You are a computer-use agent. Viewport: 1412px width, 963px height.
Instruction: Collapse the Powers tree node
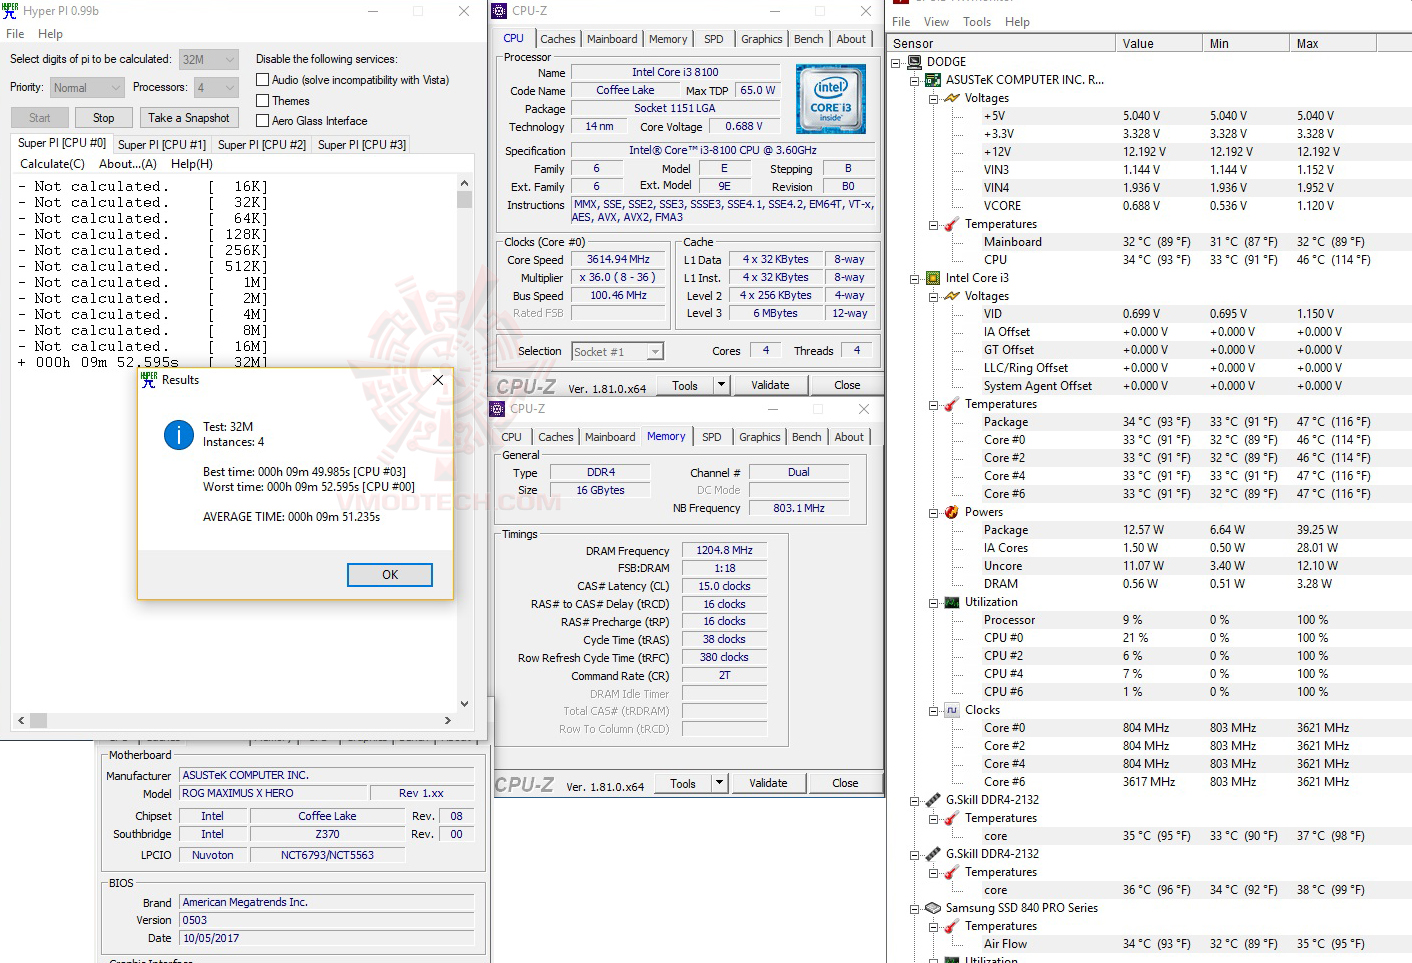934,512
